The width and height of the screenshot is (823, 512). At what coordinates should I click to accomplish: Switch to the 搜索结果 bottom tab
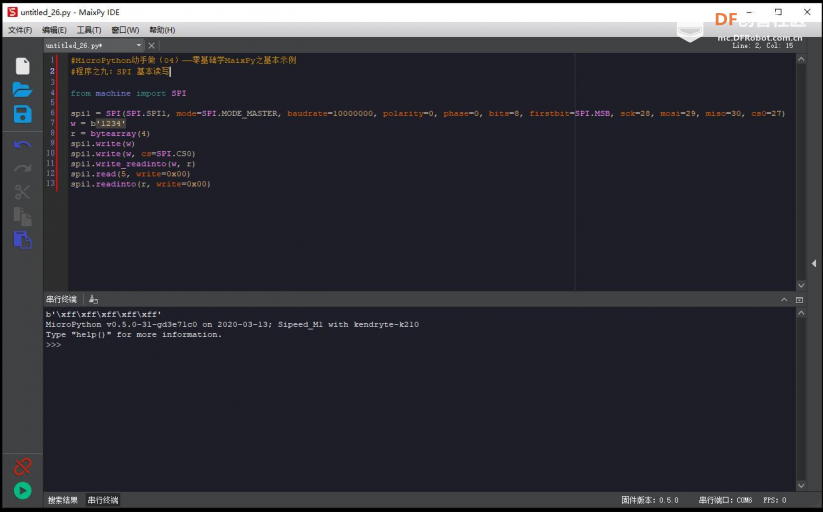tap(62, 500)
